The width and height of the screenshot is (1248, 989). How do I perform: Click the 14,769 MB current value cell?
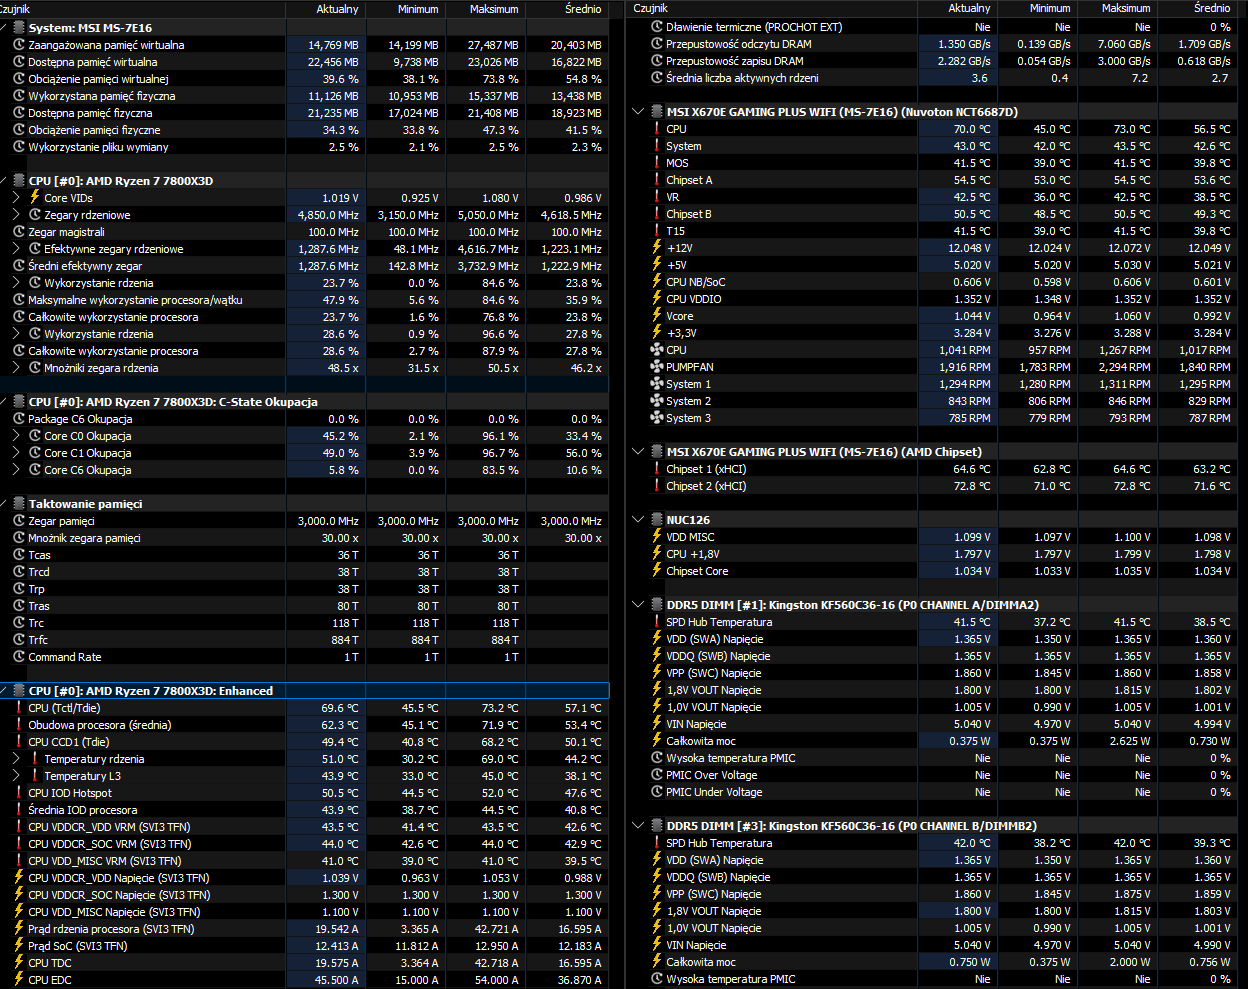[325, 45]
